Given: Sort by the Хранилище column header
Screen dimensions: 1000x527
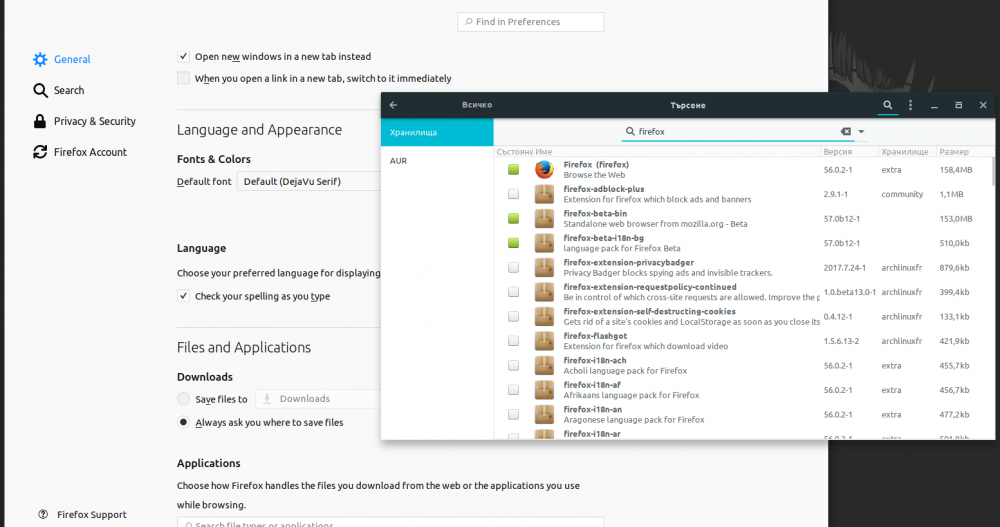Looking at the screenshot, I should pyautogui.click(x=907, y=152).
